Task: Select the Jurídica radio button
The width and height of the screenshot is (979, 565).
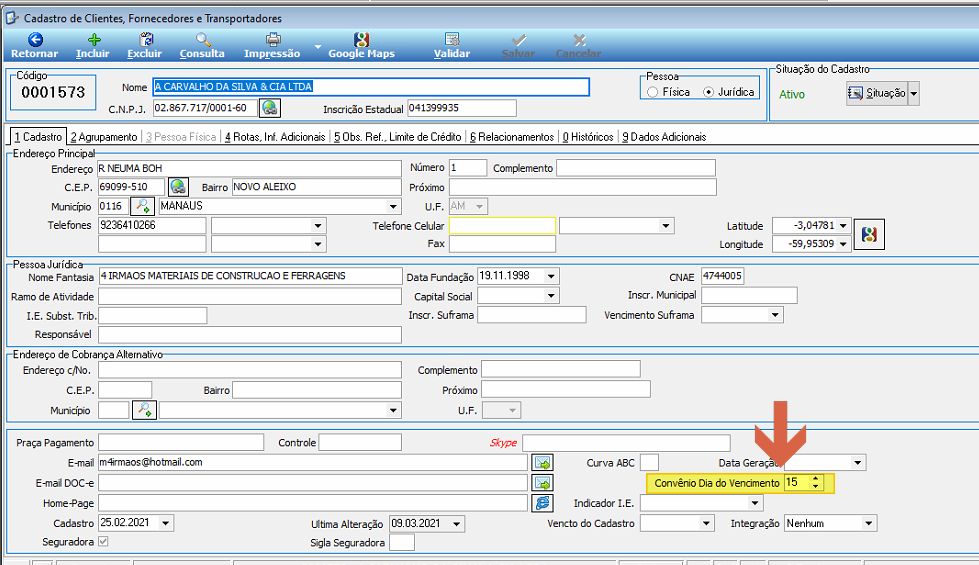Action: pyautogui.click(x=709, y=92)
